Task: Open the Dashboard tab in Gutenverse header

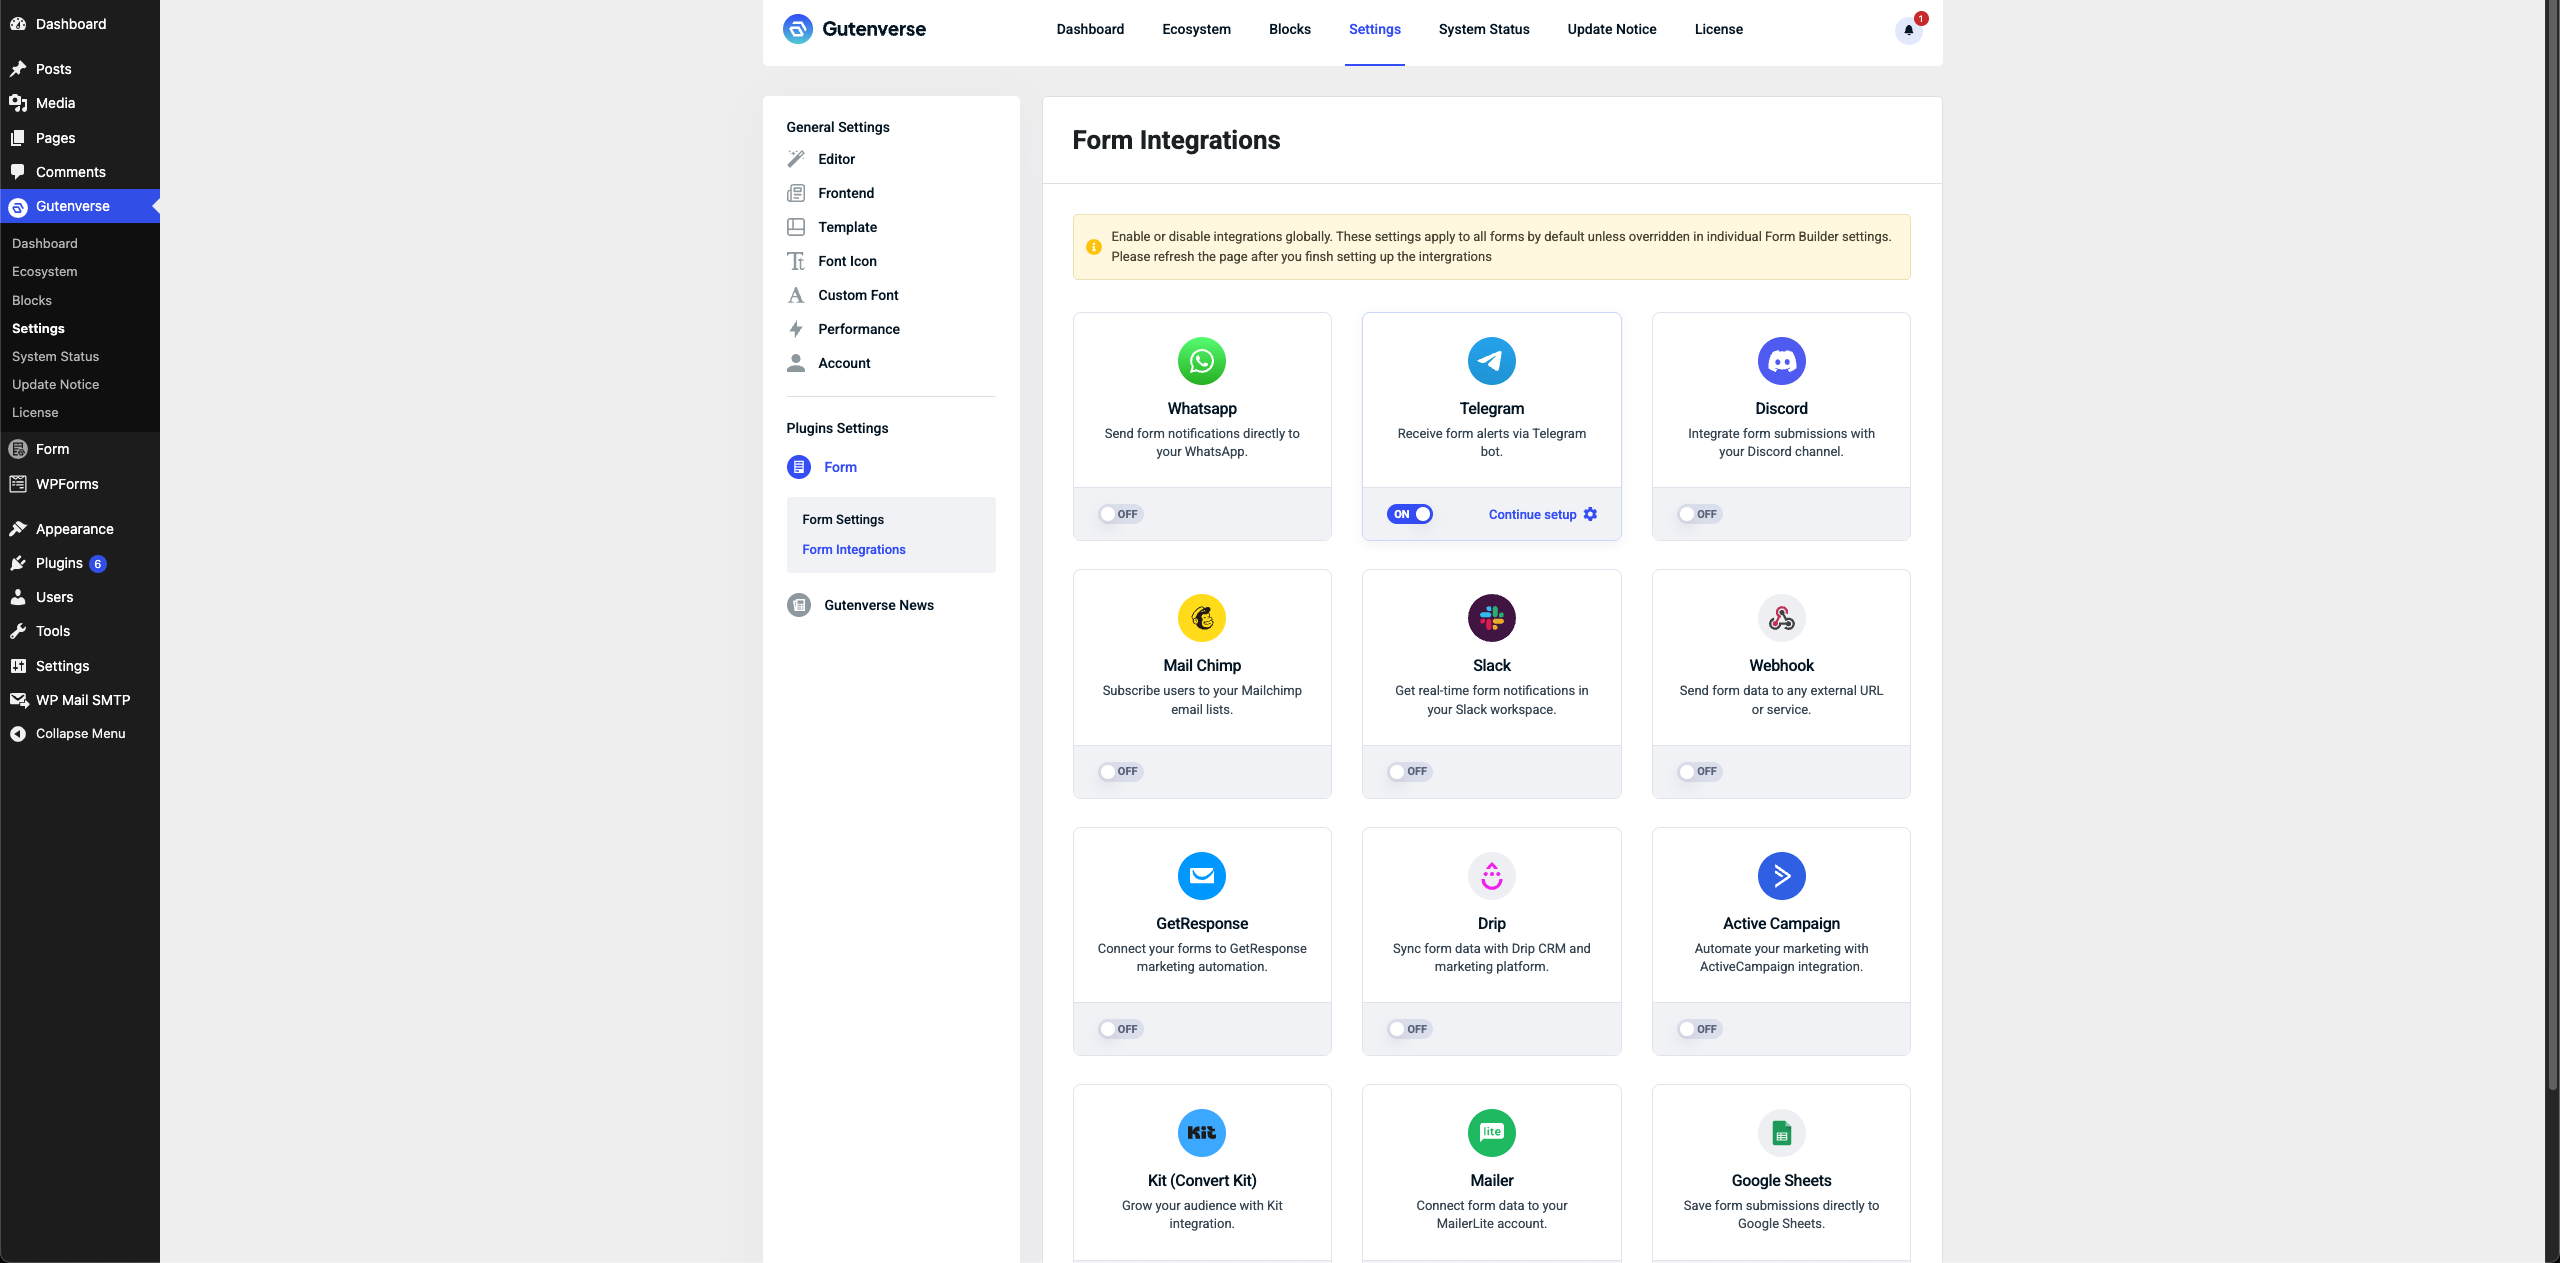Action: [x=1090, y=30]
